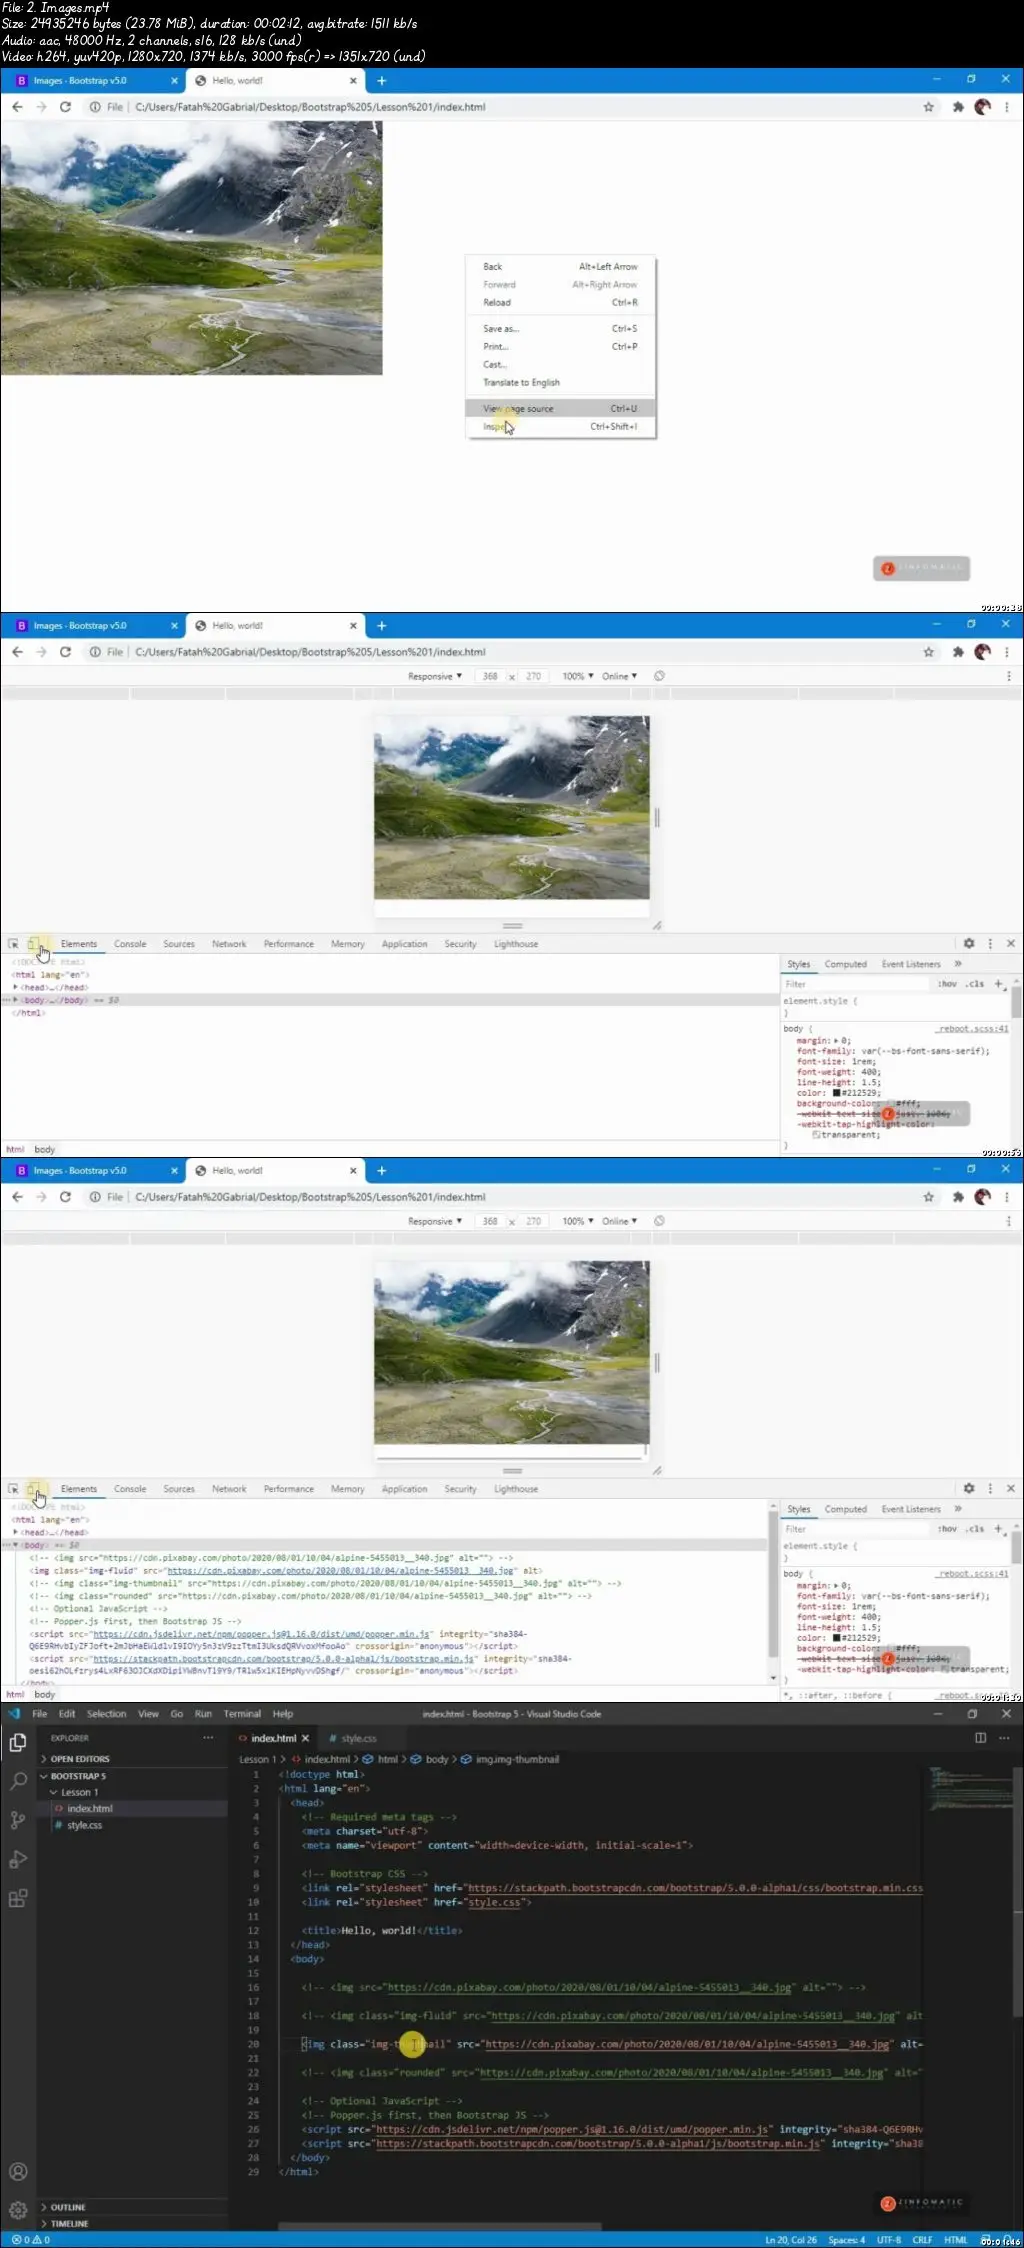Toggle :hov element state in expanded-body Styles pane

pyautogui.click(x=947, y=1529)
